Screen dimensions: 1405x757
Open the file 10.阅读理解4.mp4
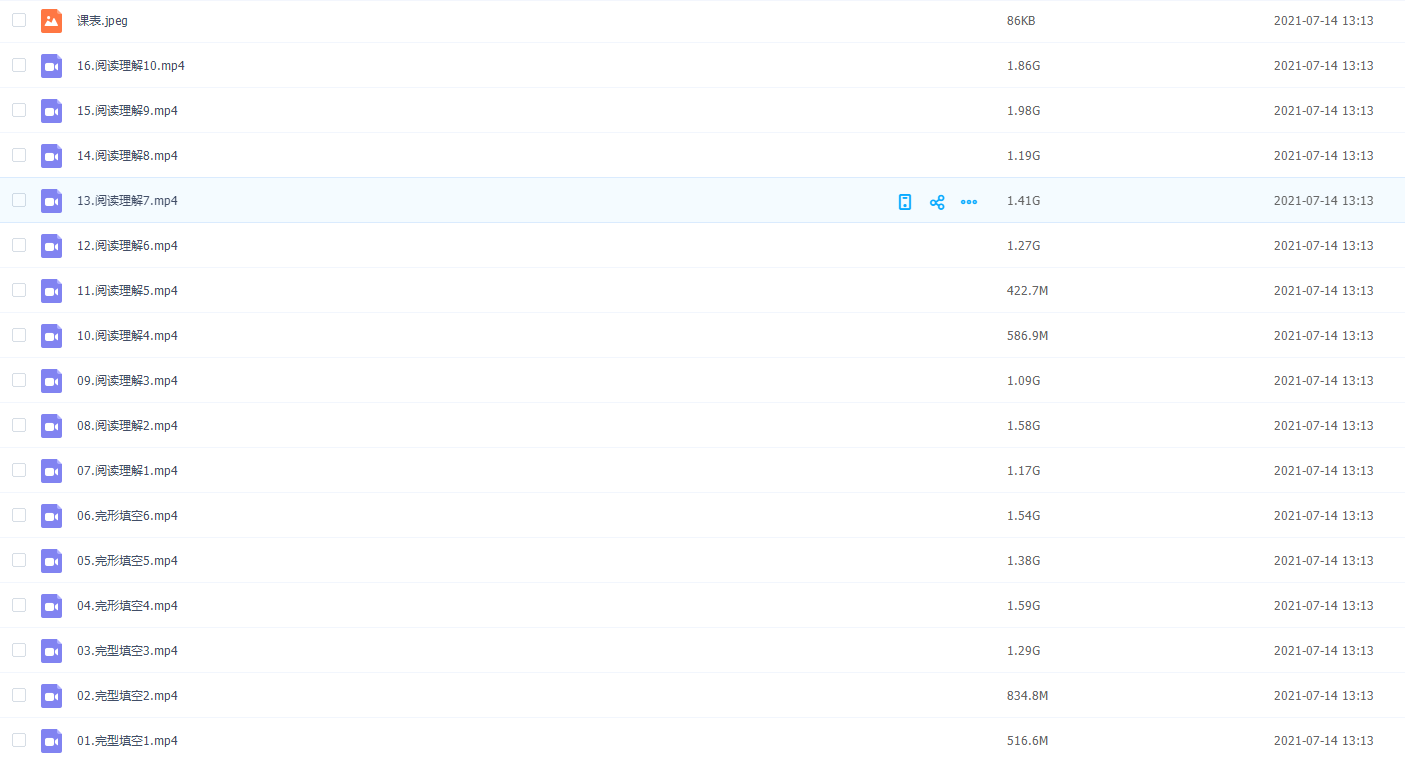[127, 336]
